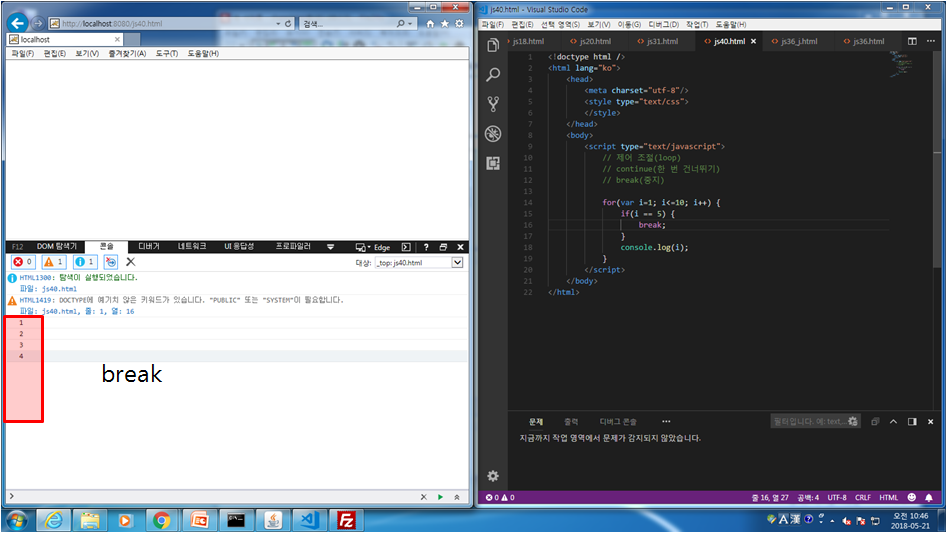Open 즐겨찾기(A) menu in Internet Explorer
Image resolution: width=947 pixels, height=533 pixels.
[127, 54]
